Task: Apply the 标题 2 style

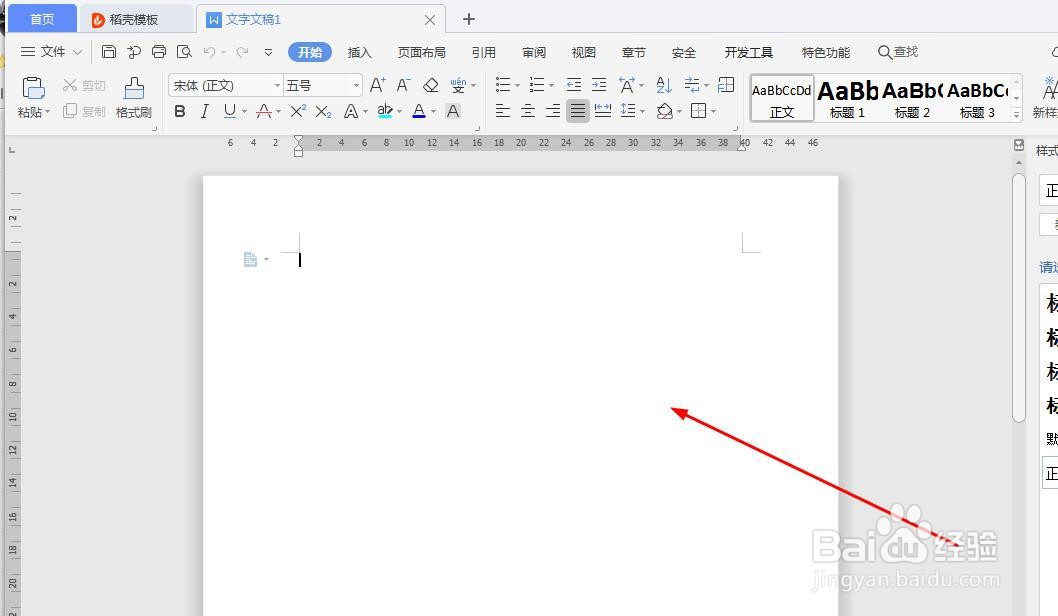Action: [x=912, y=99]
